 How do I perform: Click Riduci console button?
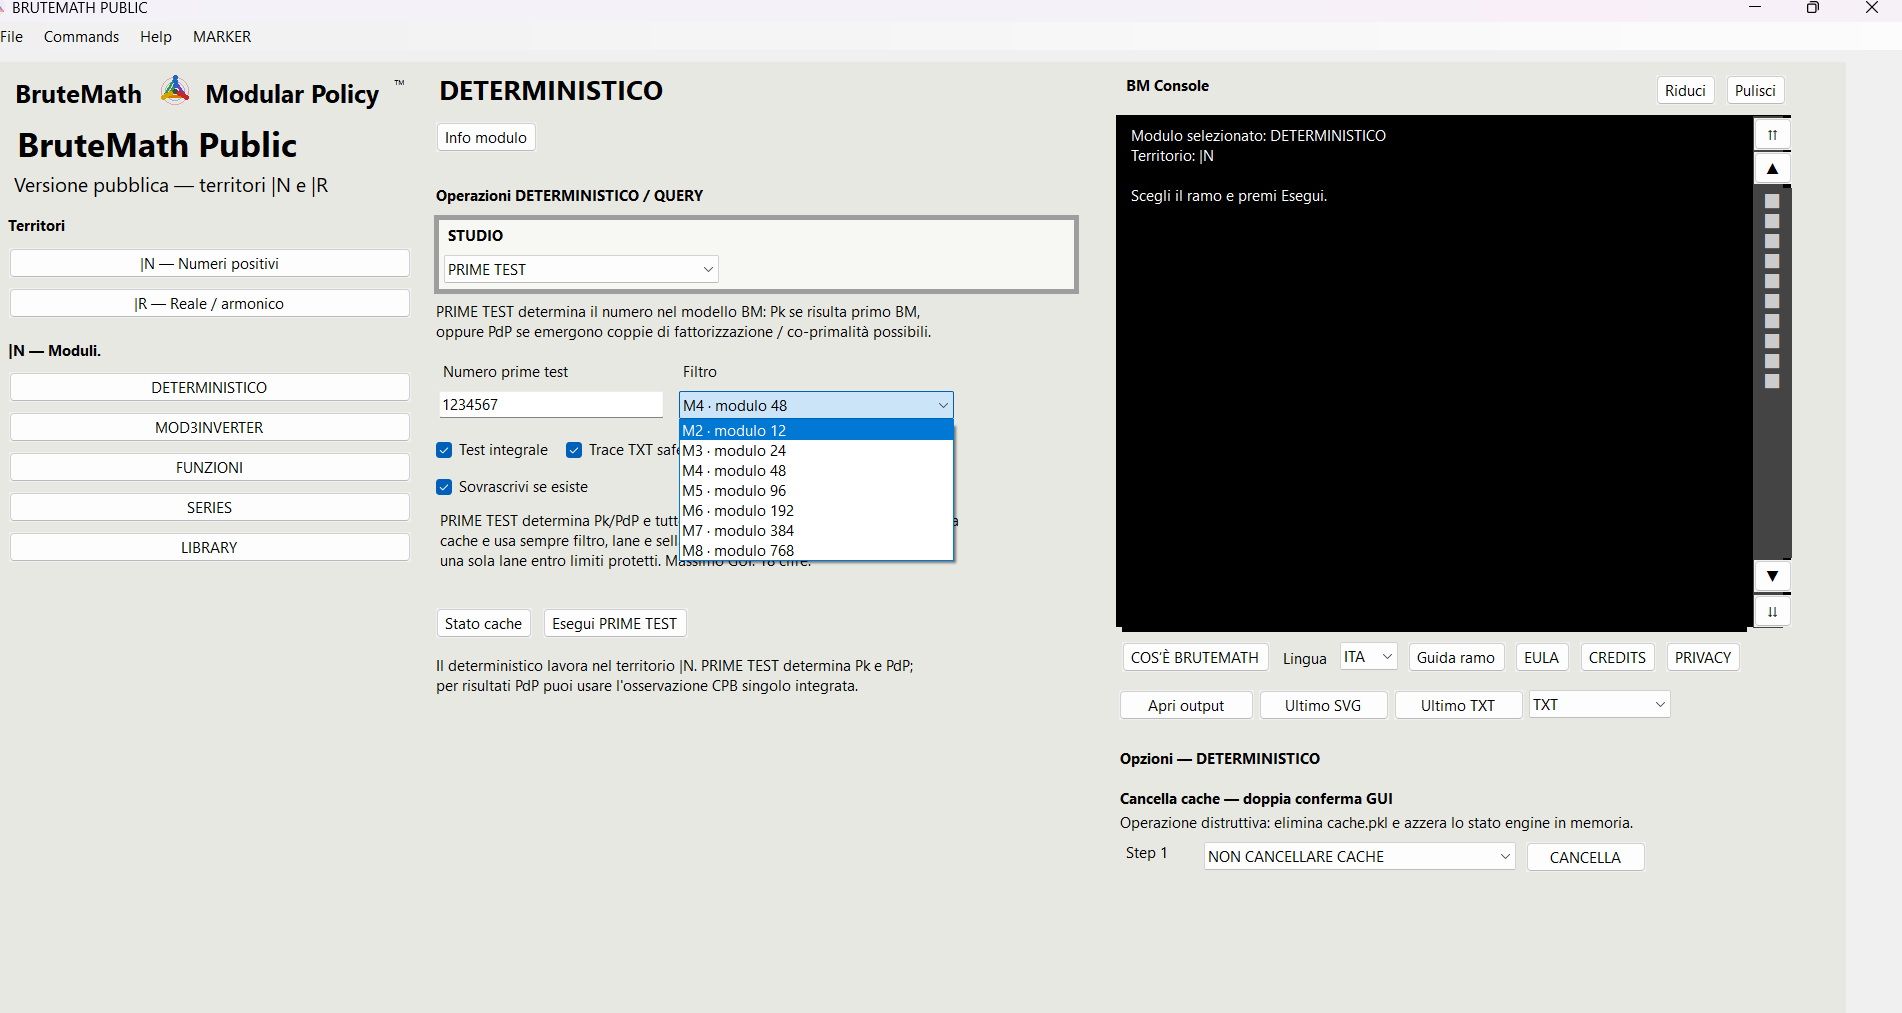pos(1685,90)
